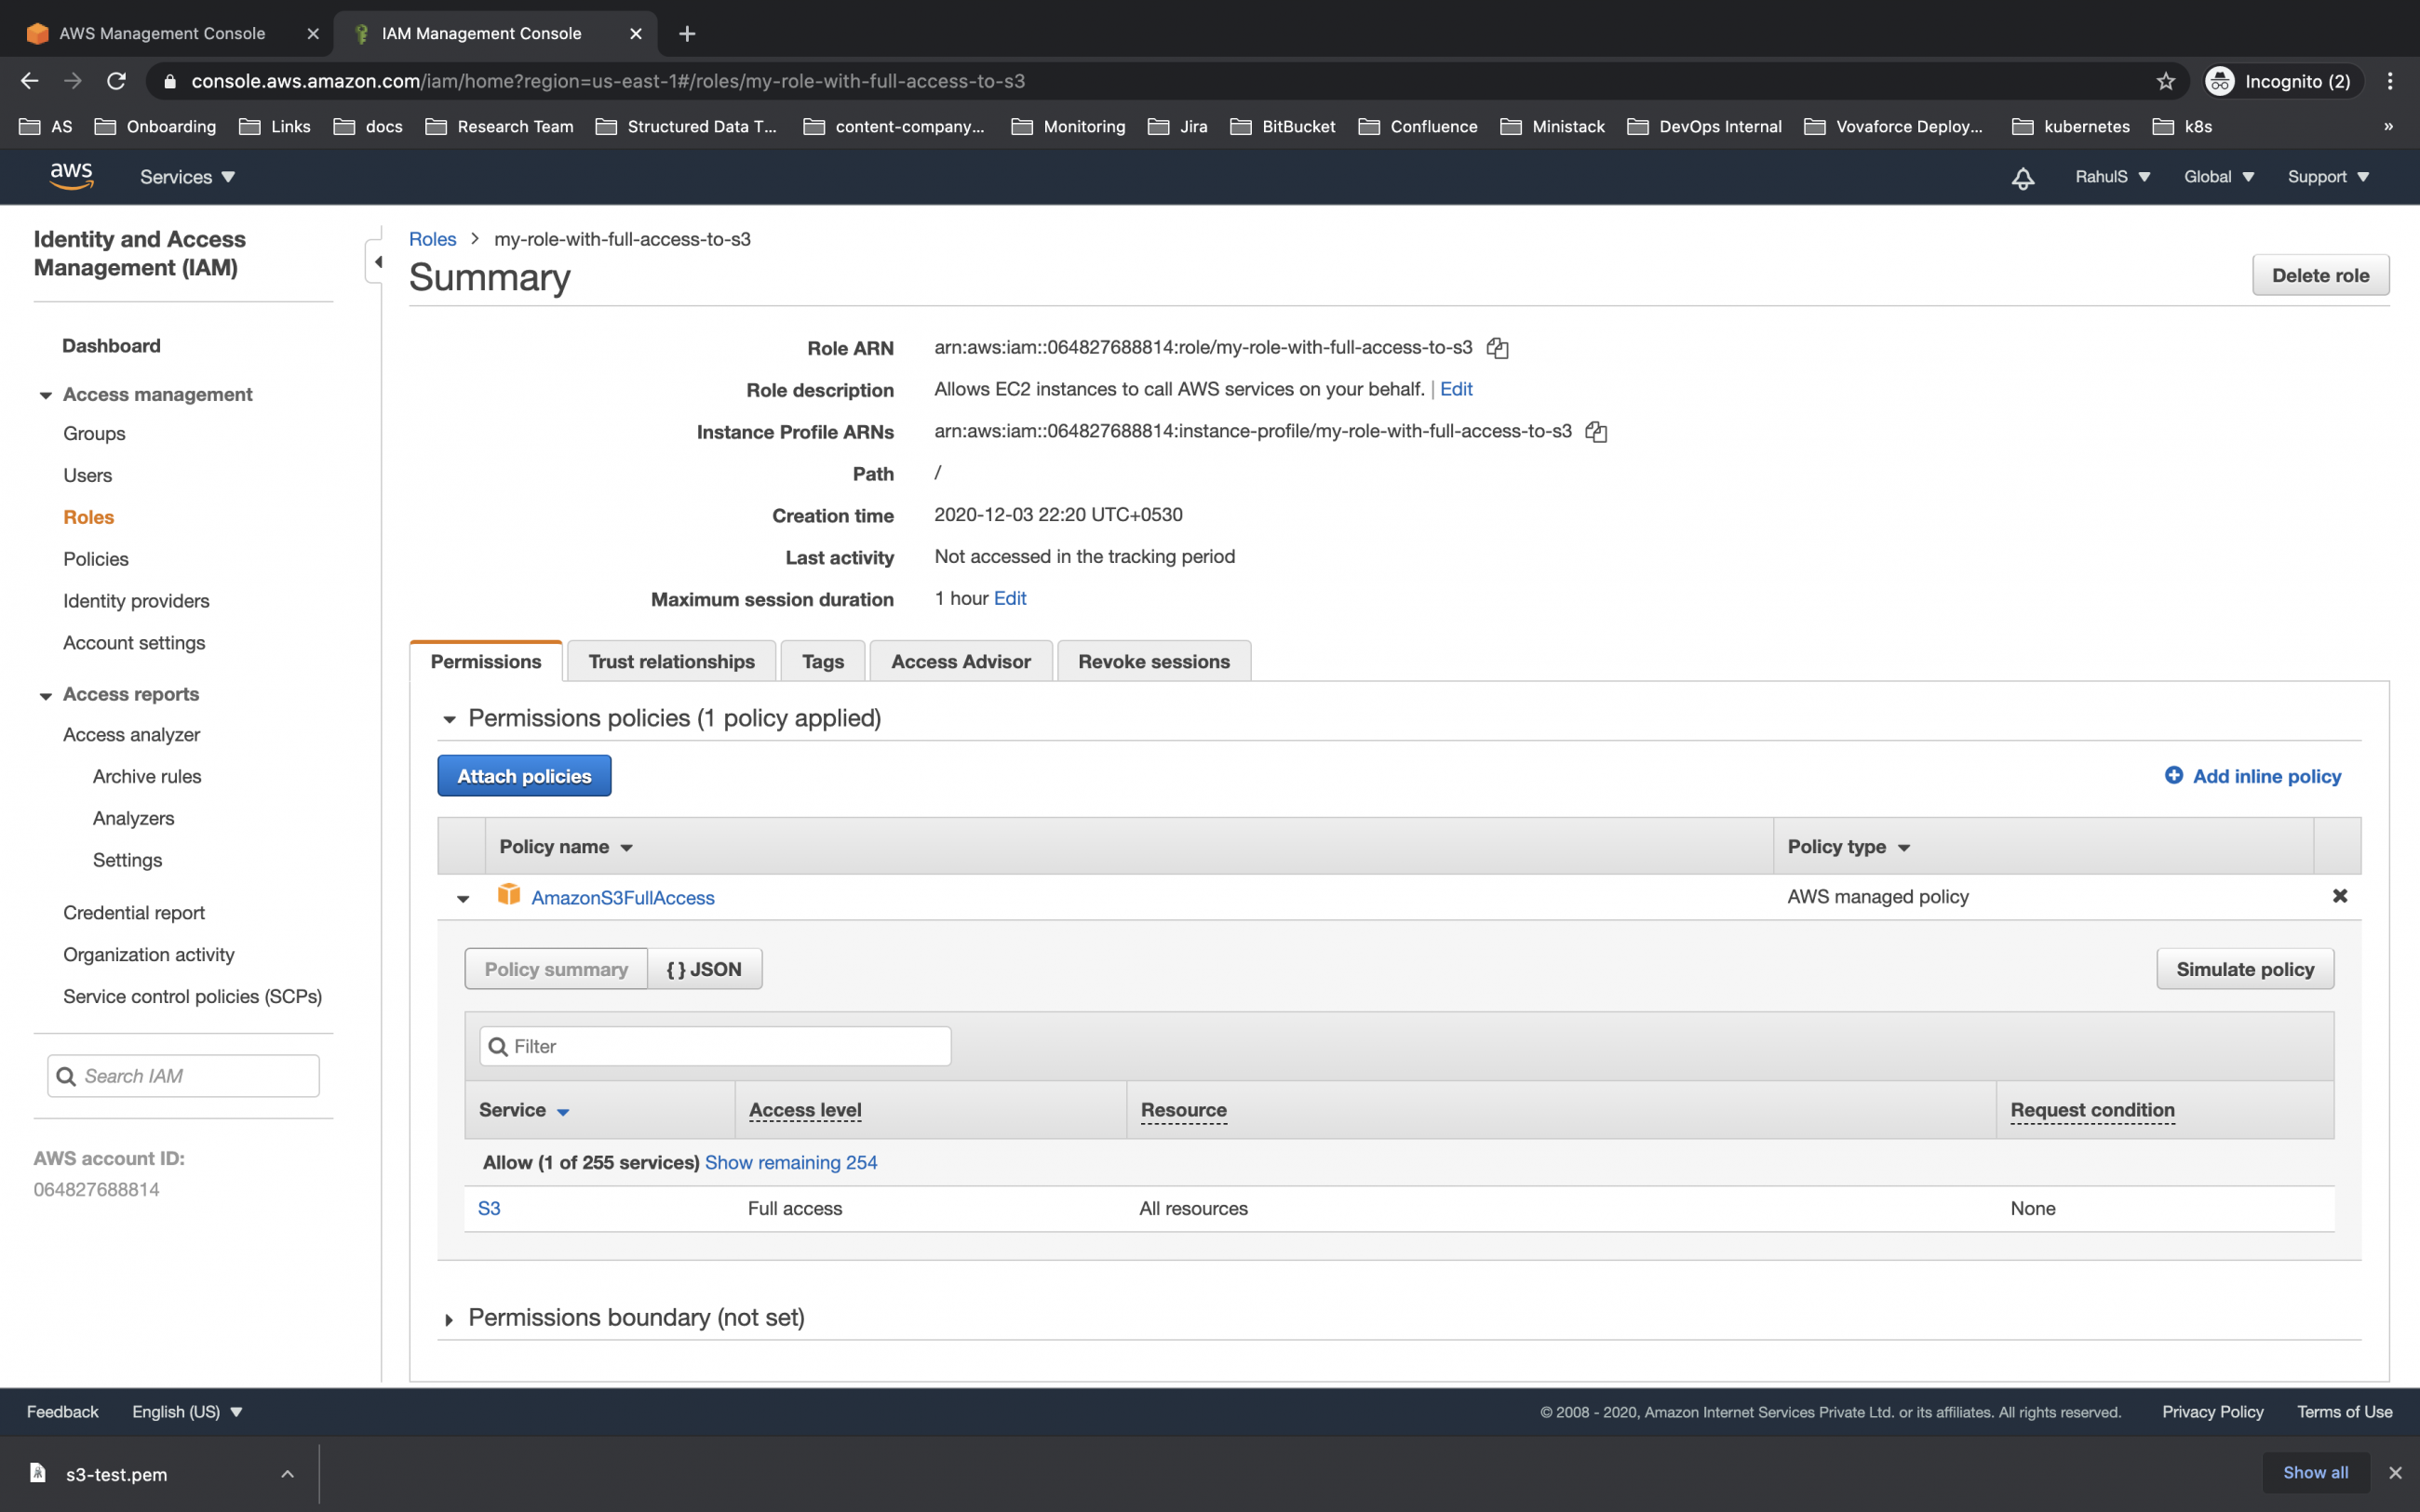The height and width of the screenshot is (1512, 2420).
Task: Select the Permissions tab
Action: (486, 661)
